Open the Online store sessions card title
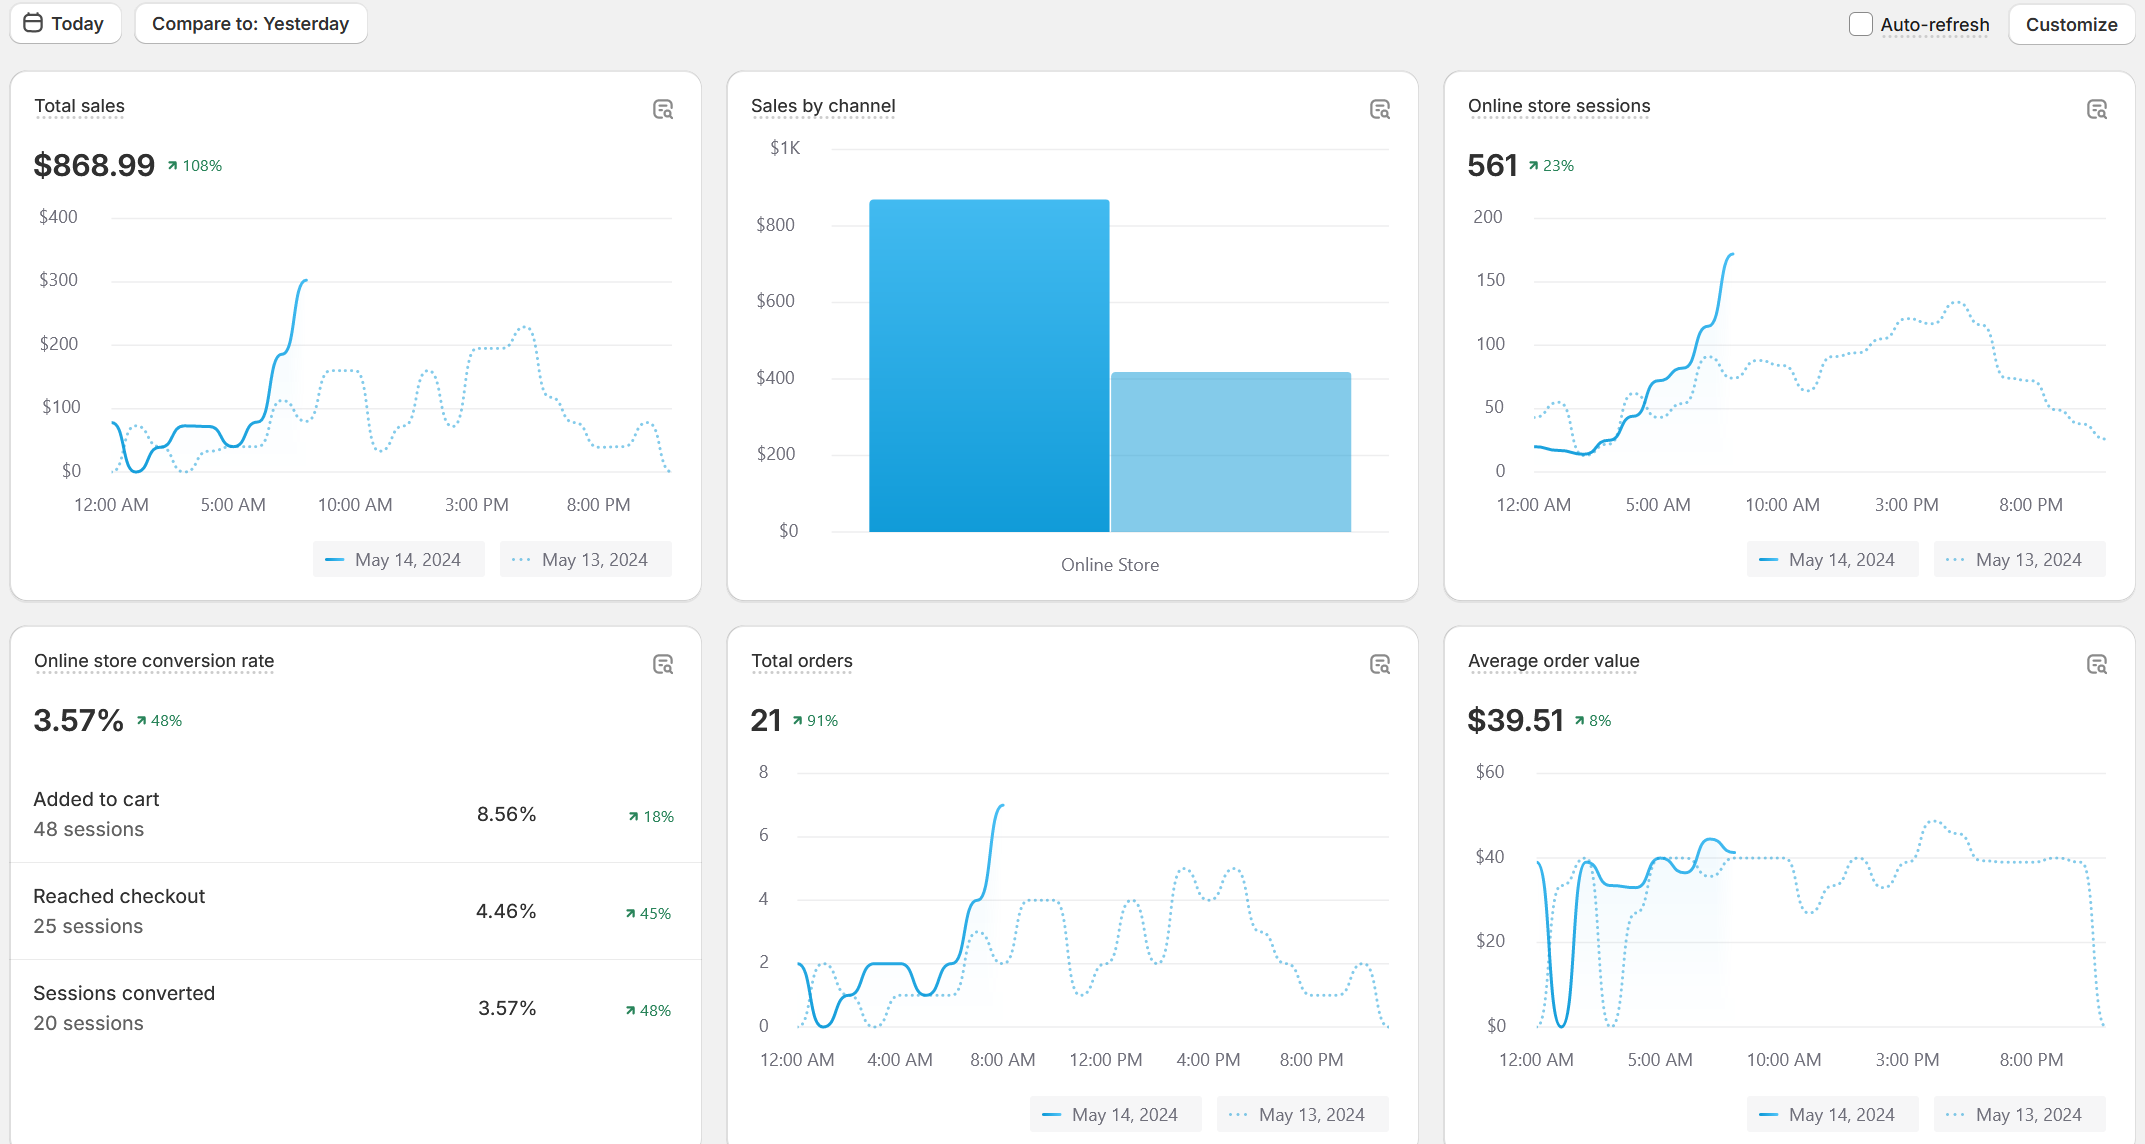The width and height of the screenshot is (2145, 1144). [x=1559, y=106]
